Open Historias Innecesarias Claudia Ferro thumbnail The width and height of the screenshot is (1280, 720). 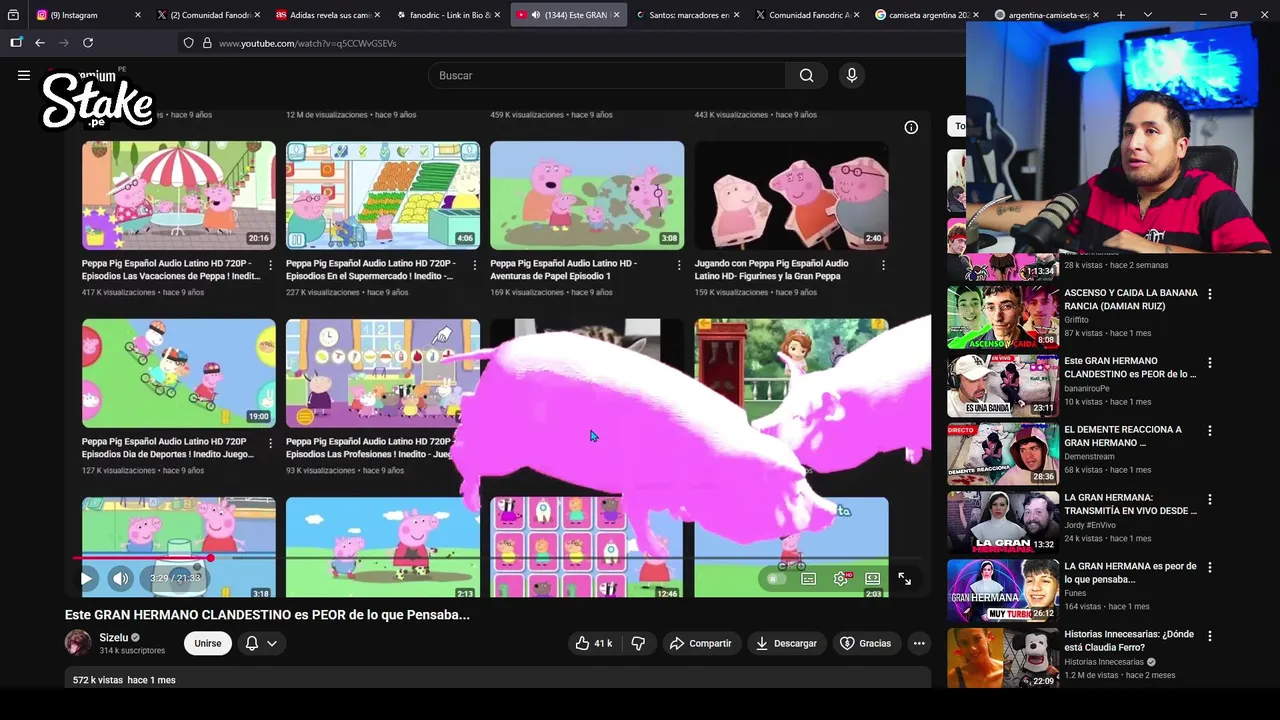[1003, 658]
